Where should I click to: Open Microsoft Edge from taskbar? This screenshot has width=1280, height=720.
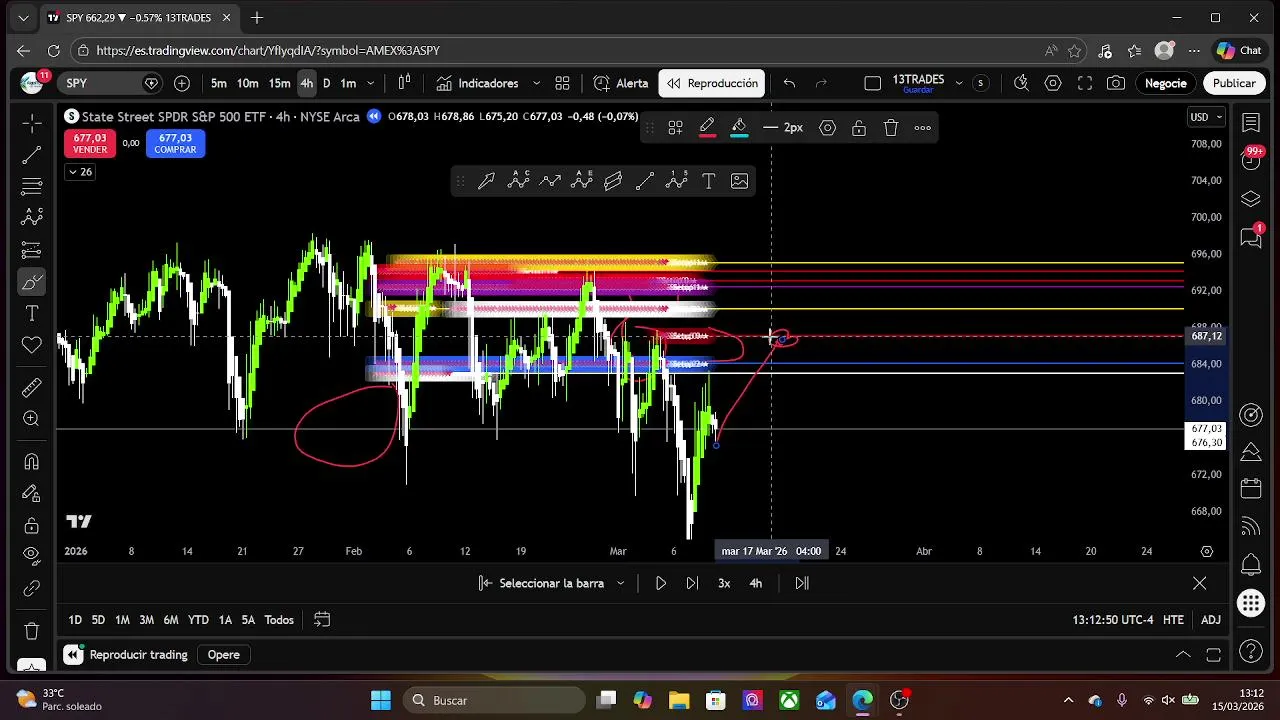(x=862, y=700)
